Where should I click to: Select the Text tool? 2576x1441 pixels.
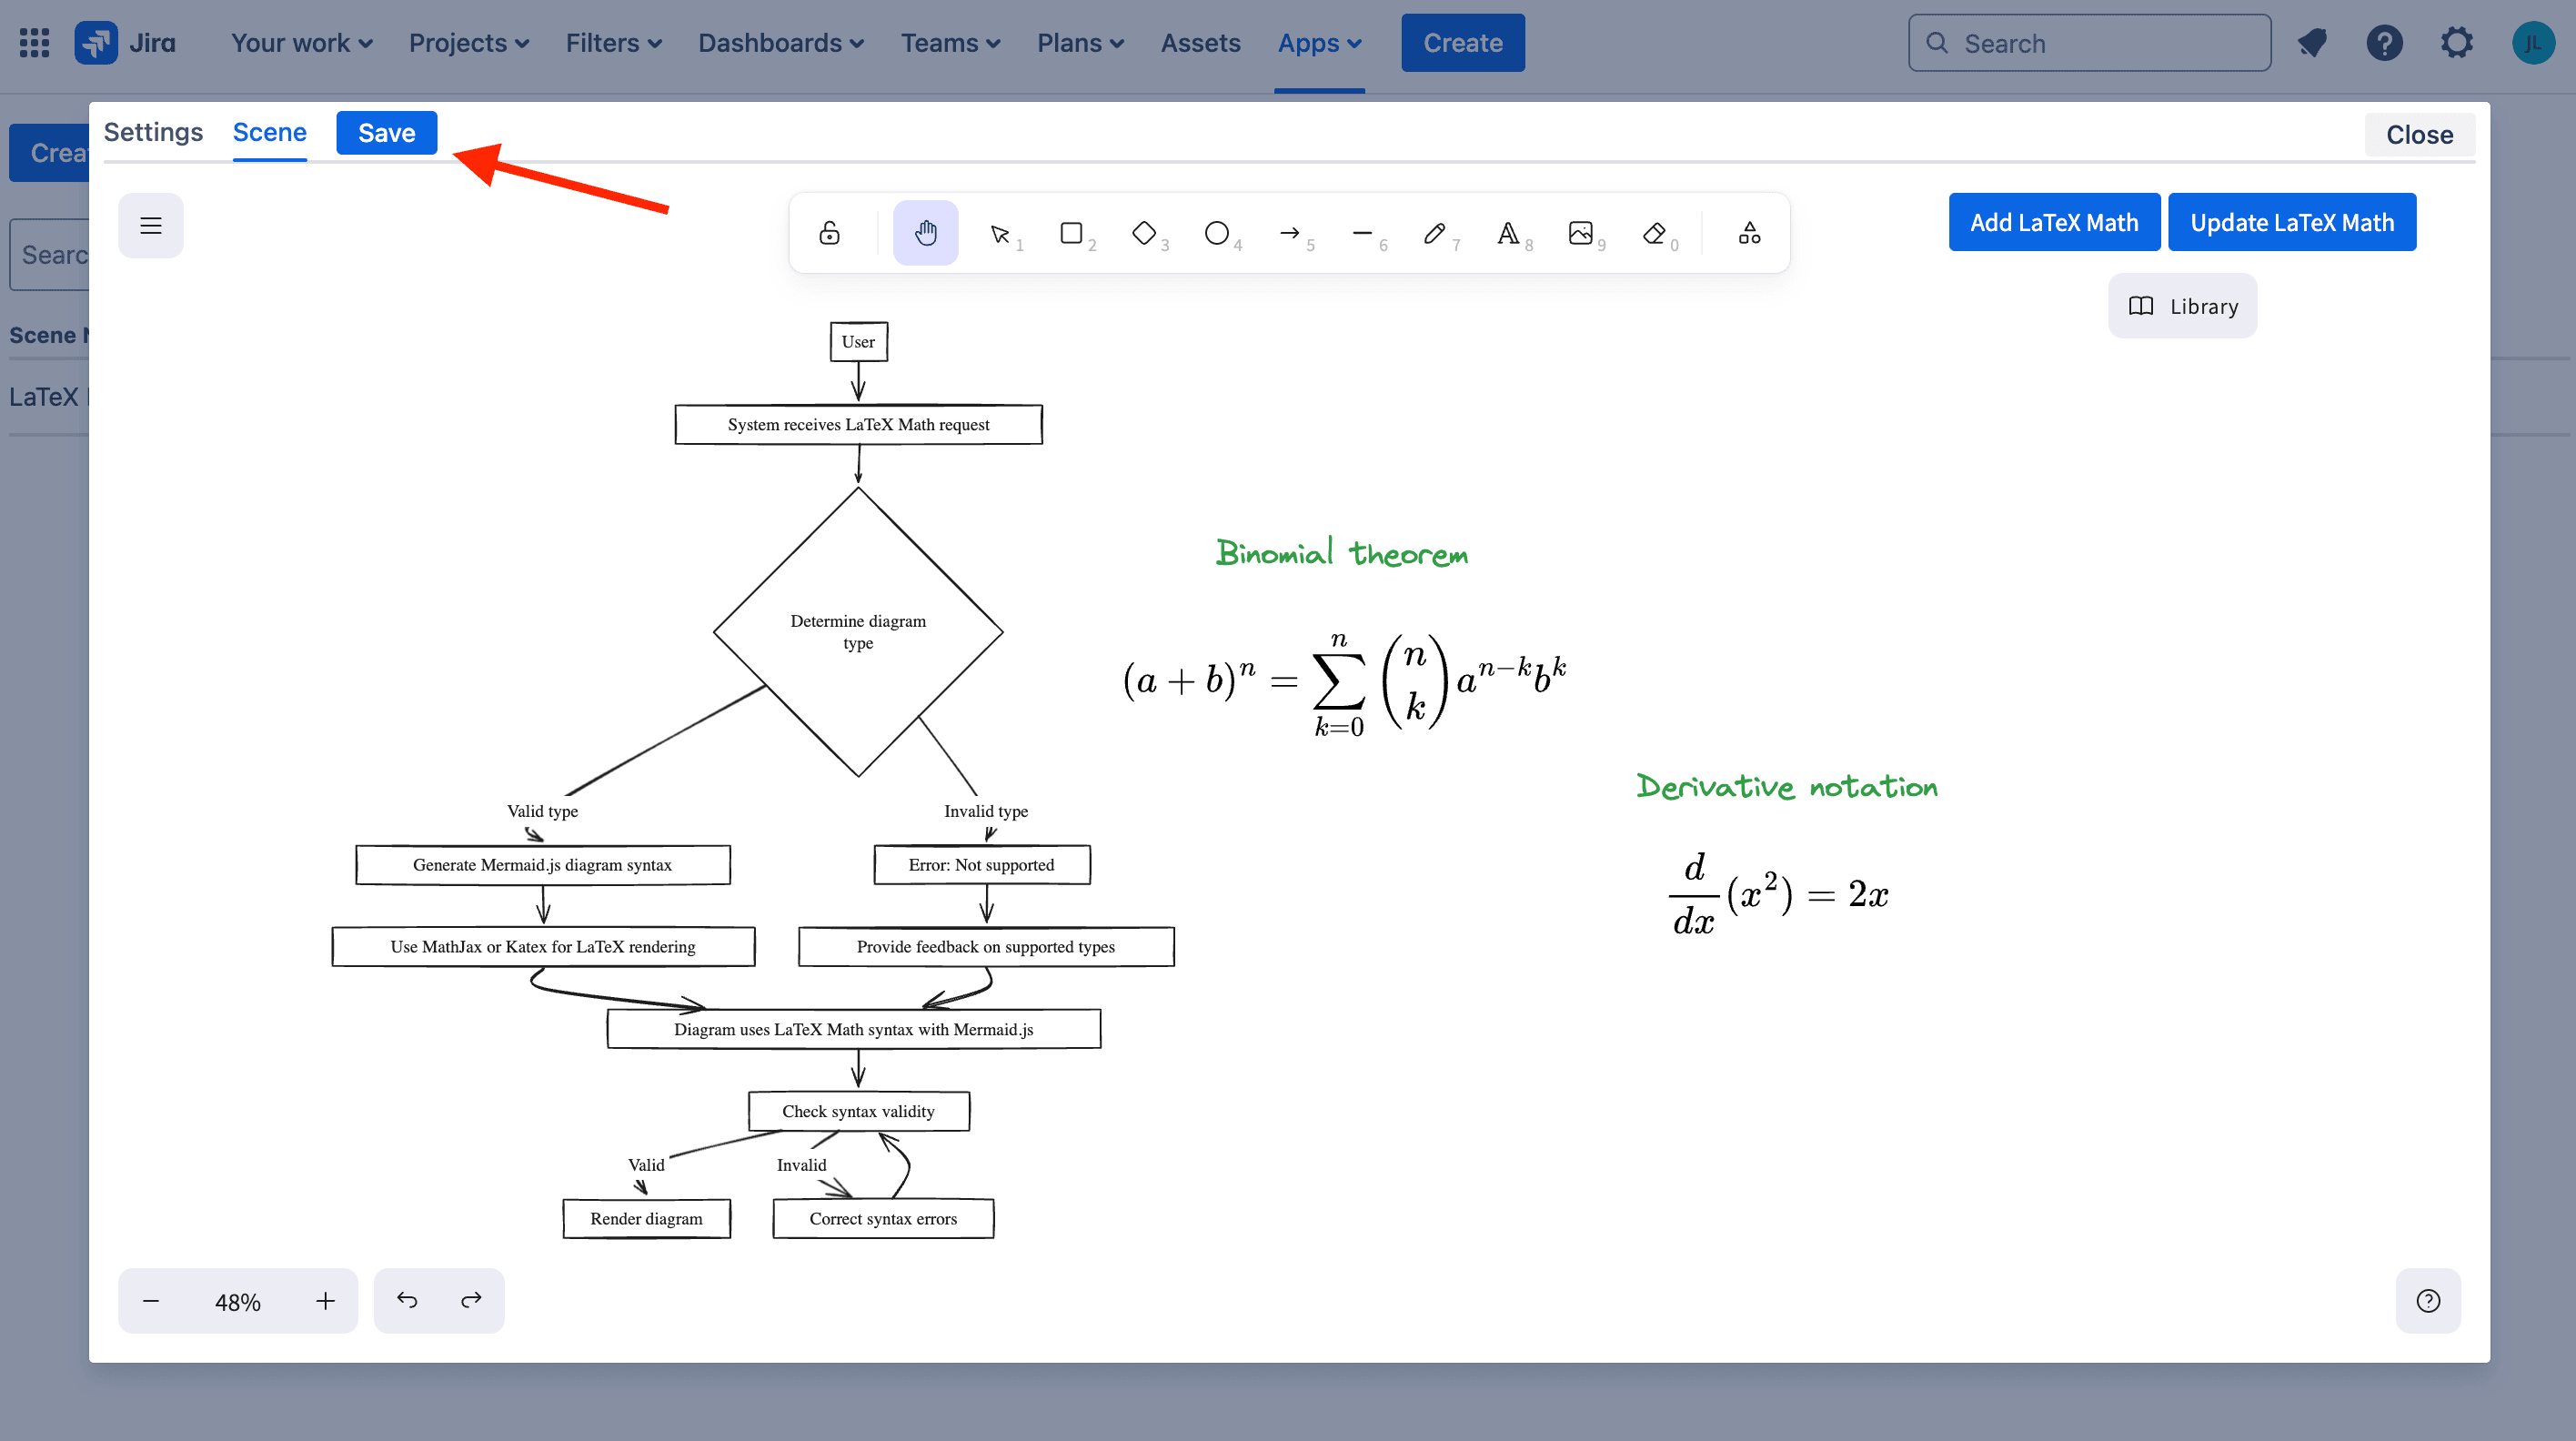point(1508,233)
